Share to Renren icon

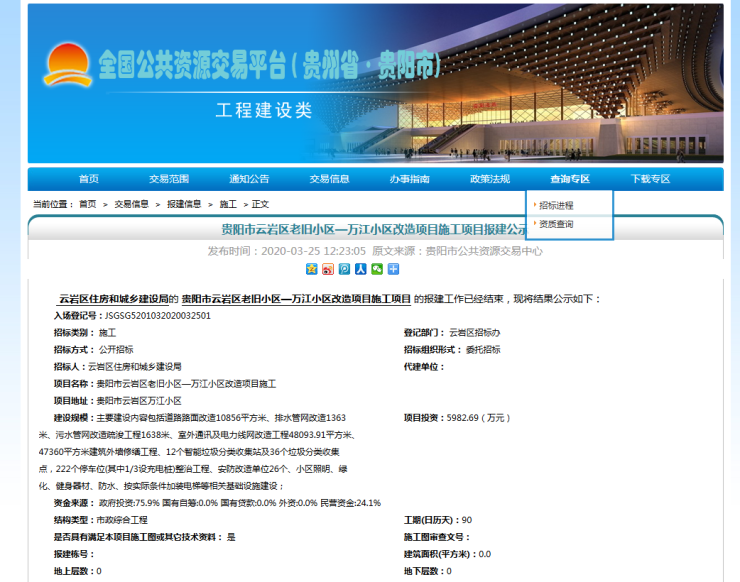coord(361,269)
